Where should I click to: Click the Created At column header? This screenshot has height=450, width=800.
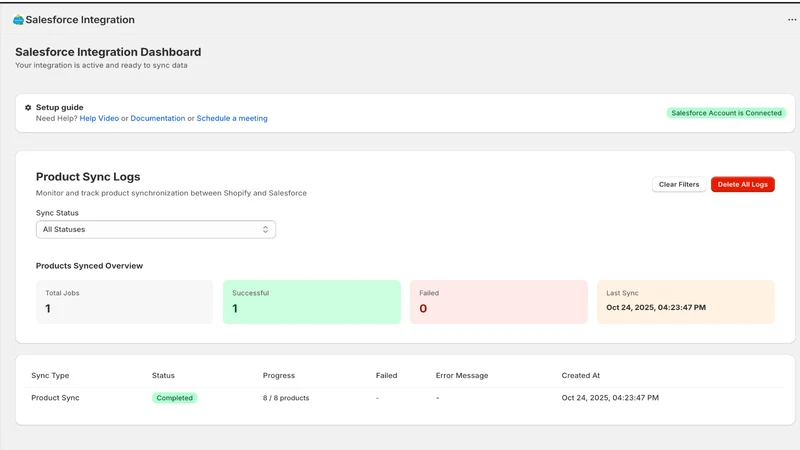pos(581,376)
